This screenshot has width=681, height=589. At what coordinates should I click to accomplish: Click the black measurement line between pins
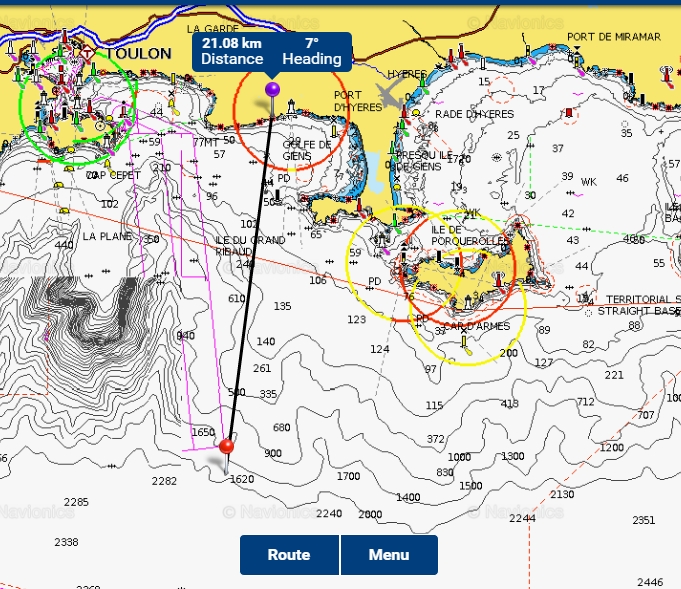coord(250,270)
